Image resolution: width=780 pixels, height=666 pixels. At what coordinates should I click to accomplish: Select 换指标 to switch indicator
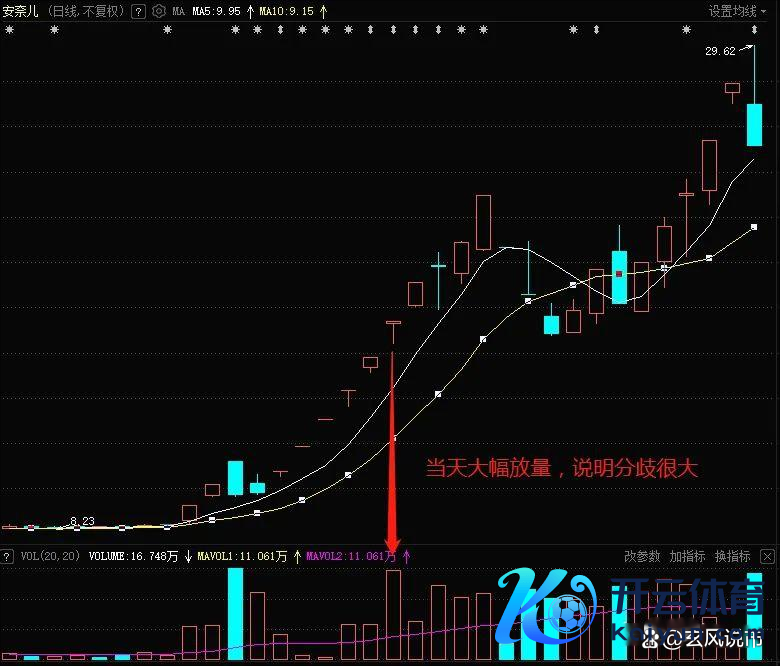732,556
